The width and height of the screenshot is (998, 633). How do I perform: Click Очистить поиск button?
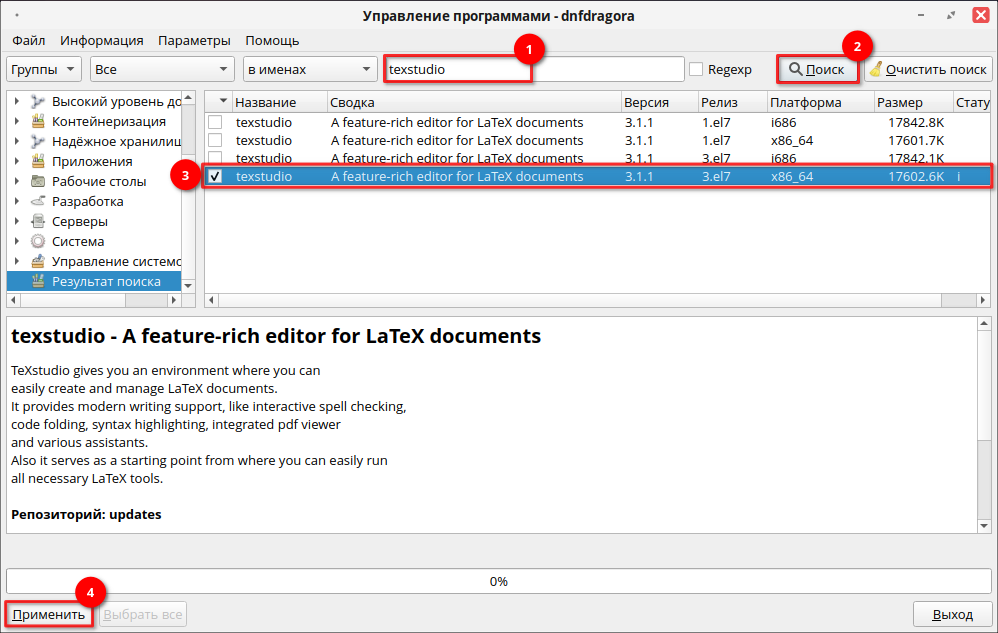929,69
